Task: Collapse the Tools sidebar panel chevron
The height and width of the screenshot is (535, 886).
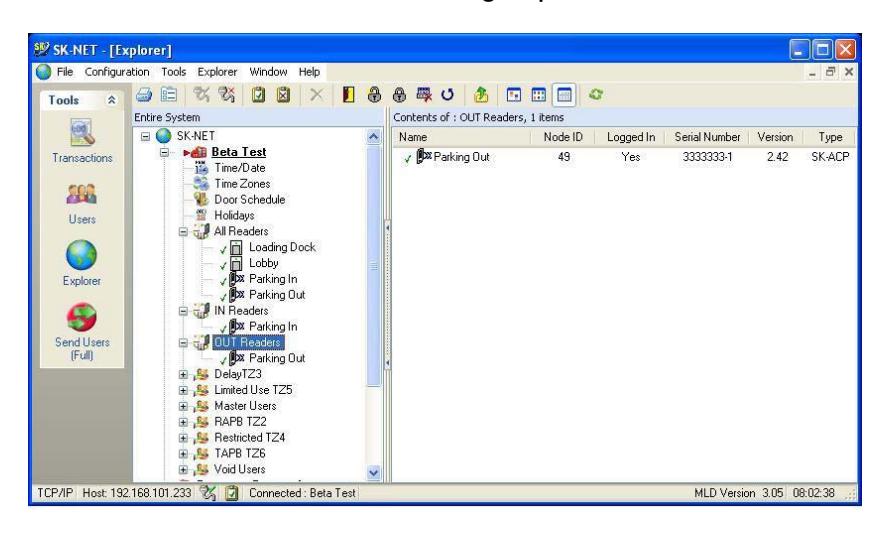Action: click(111, 100)
